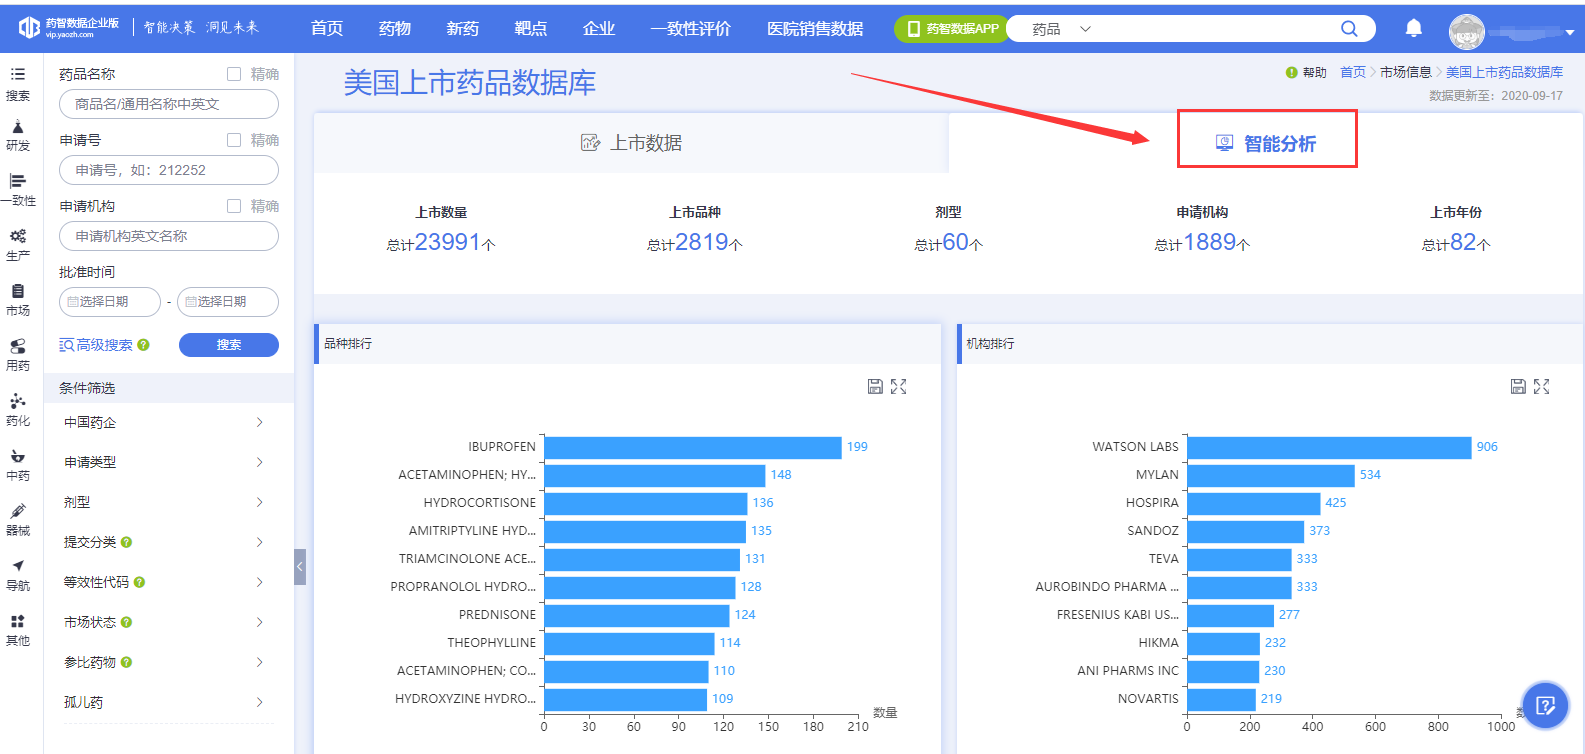Open 企业 in top navigation
Viewport: 1585px width, 754px height.
click(599, 28)
